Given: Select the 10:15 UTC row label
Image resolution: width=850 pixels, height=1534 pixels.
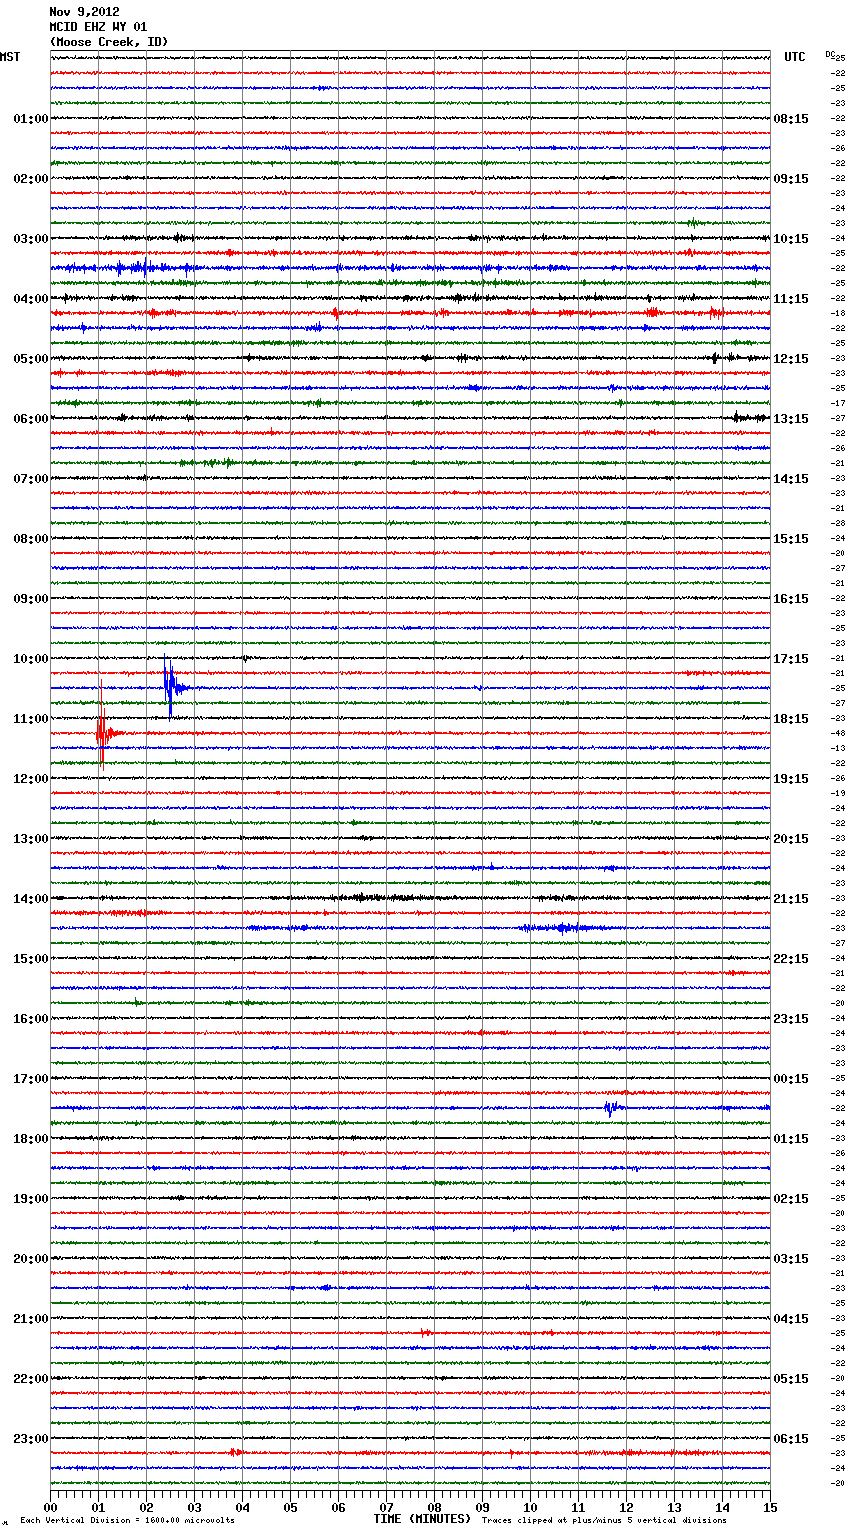Looking at the screenshot, I should (791, 239).
